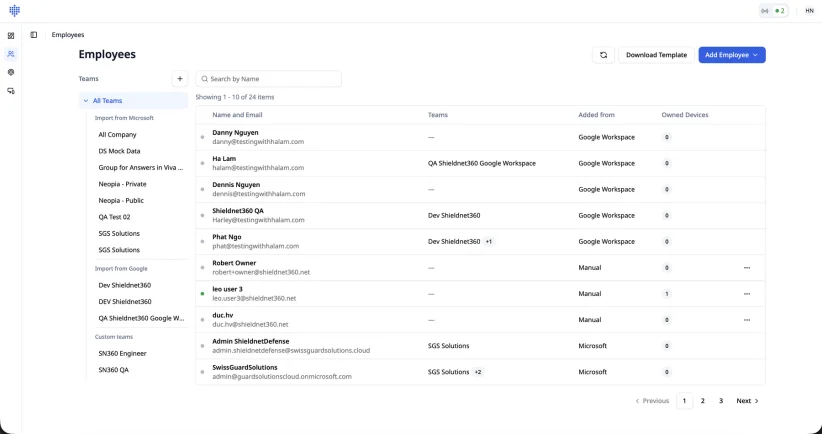This screenshot has height=434, width=822.
Task: Collapse the All Teams tree node
Action: (86, 101)
